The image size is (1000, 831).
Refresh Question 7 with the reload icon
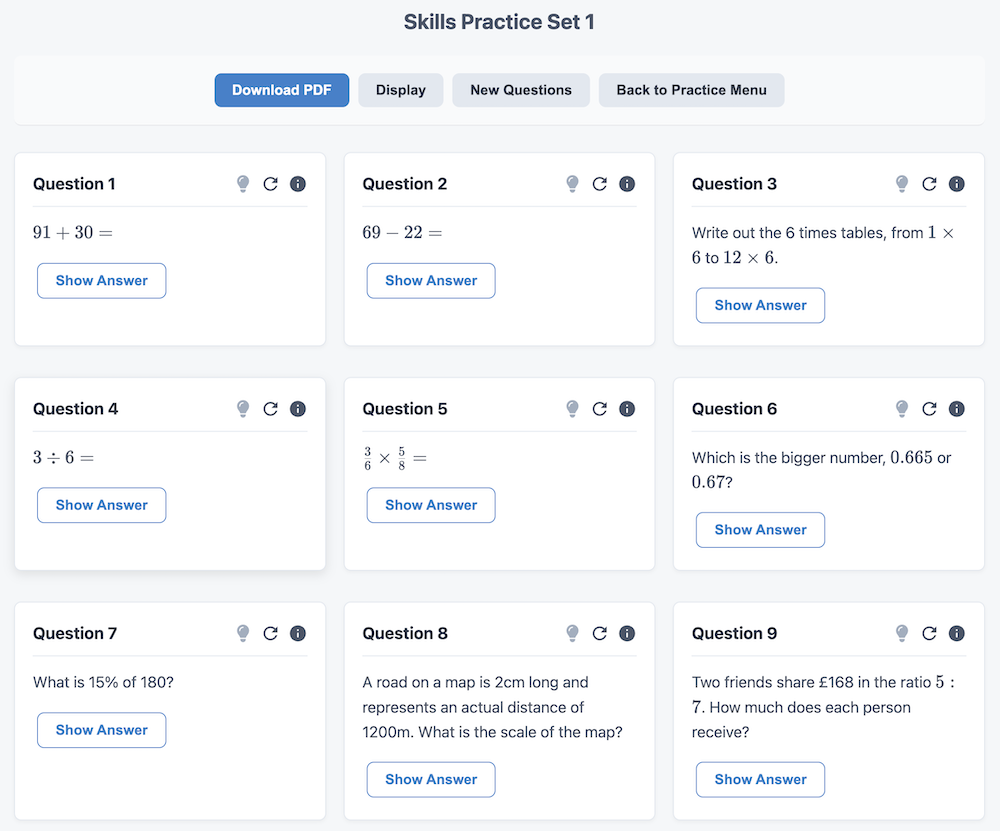(270, 633)
